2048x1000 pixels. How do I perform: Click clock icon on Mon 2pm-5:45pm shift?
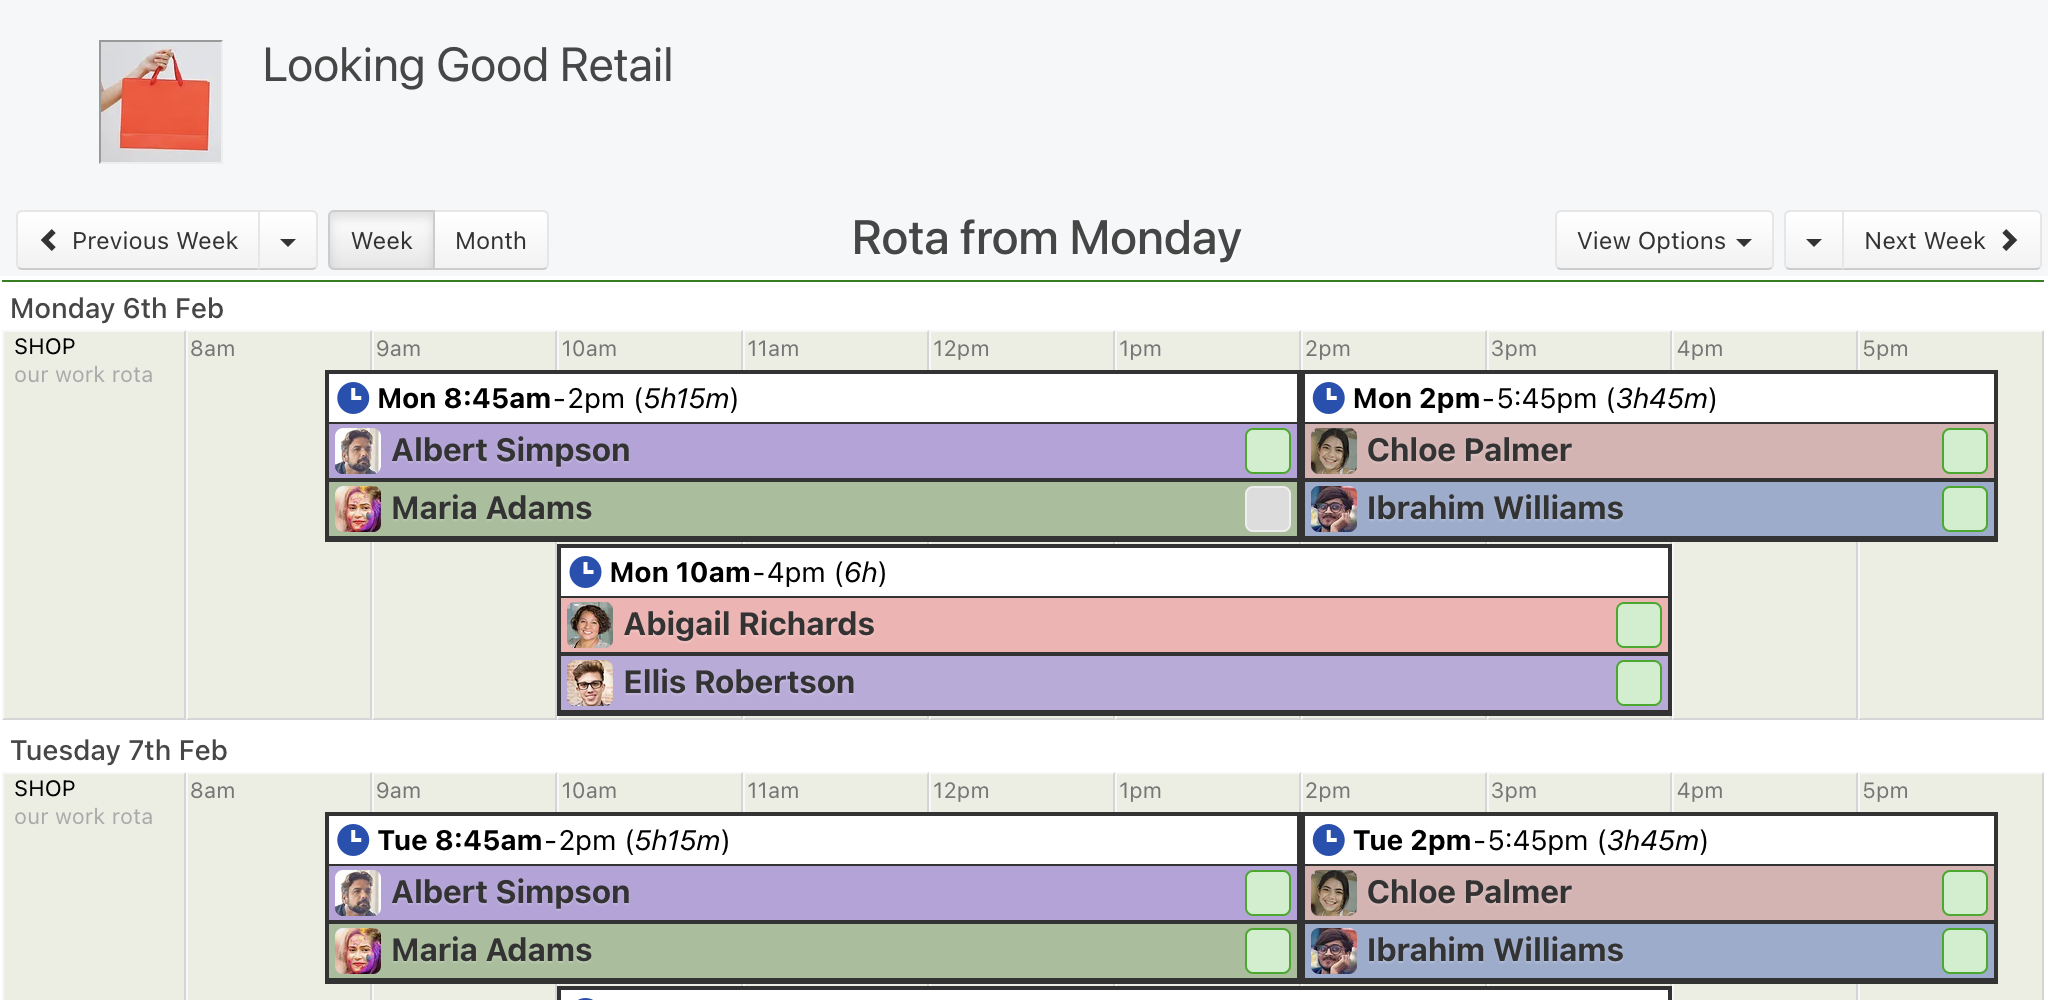tap(1328, 398)
